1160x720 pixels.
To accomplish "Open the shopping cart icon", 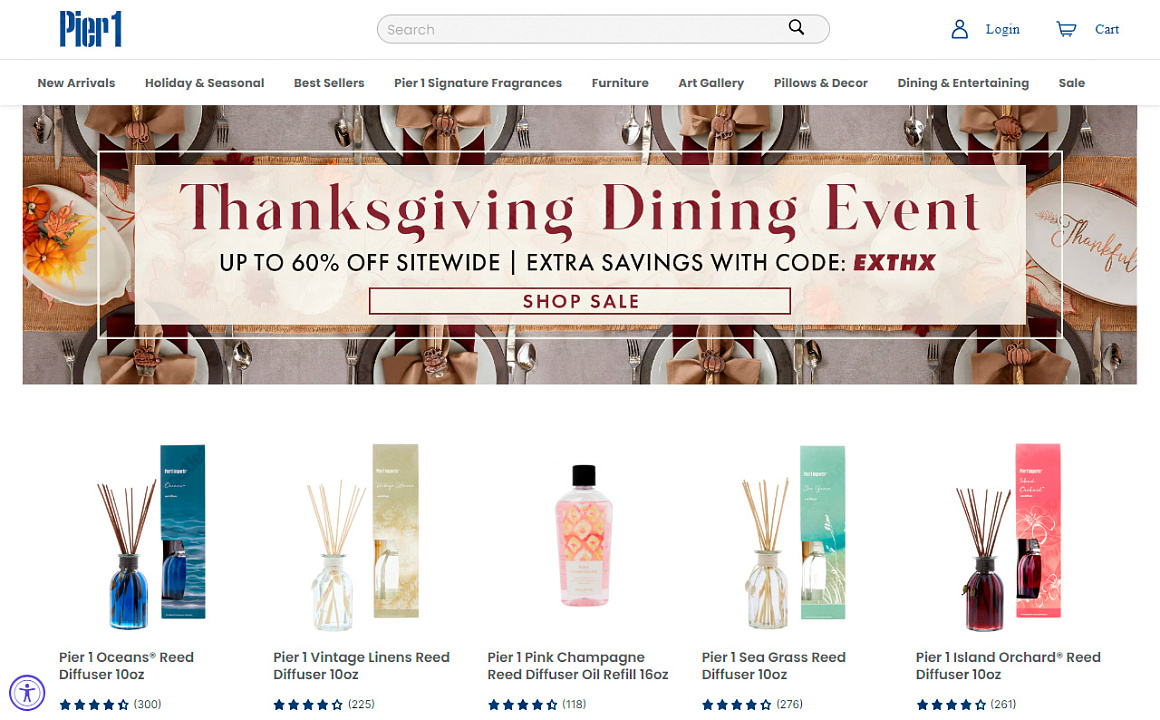I will (1066, 29).
